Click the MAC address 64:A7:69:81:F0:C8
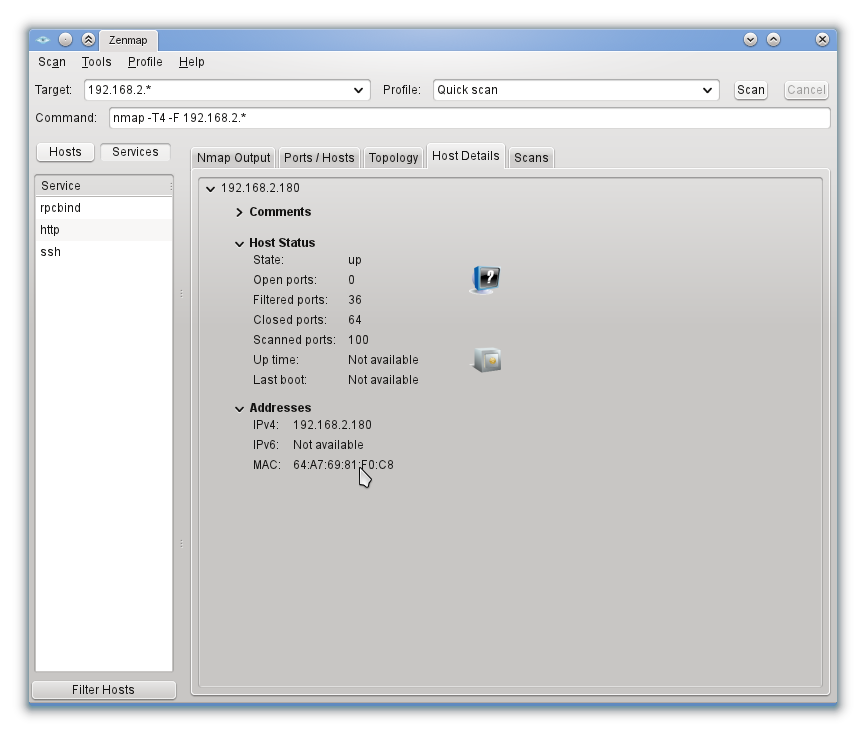Viewport: 866px width, 735px height. [x=344, y=465]
